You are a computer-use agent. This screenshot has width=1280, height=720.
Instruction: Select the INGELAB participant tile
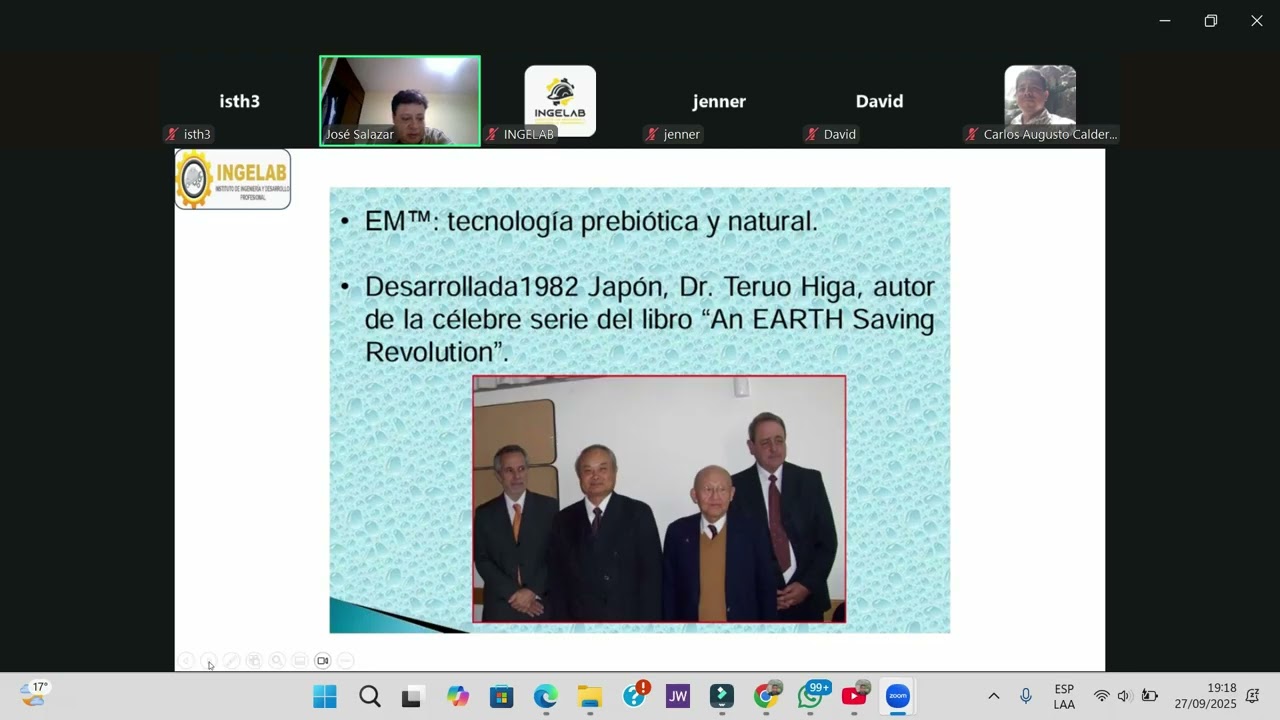pos(560,101)
